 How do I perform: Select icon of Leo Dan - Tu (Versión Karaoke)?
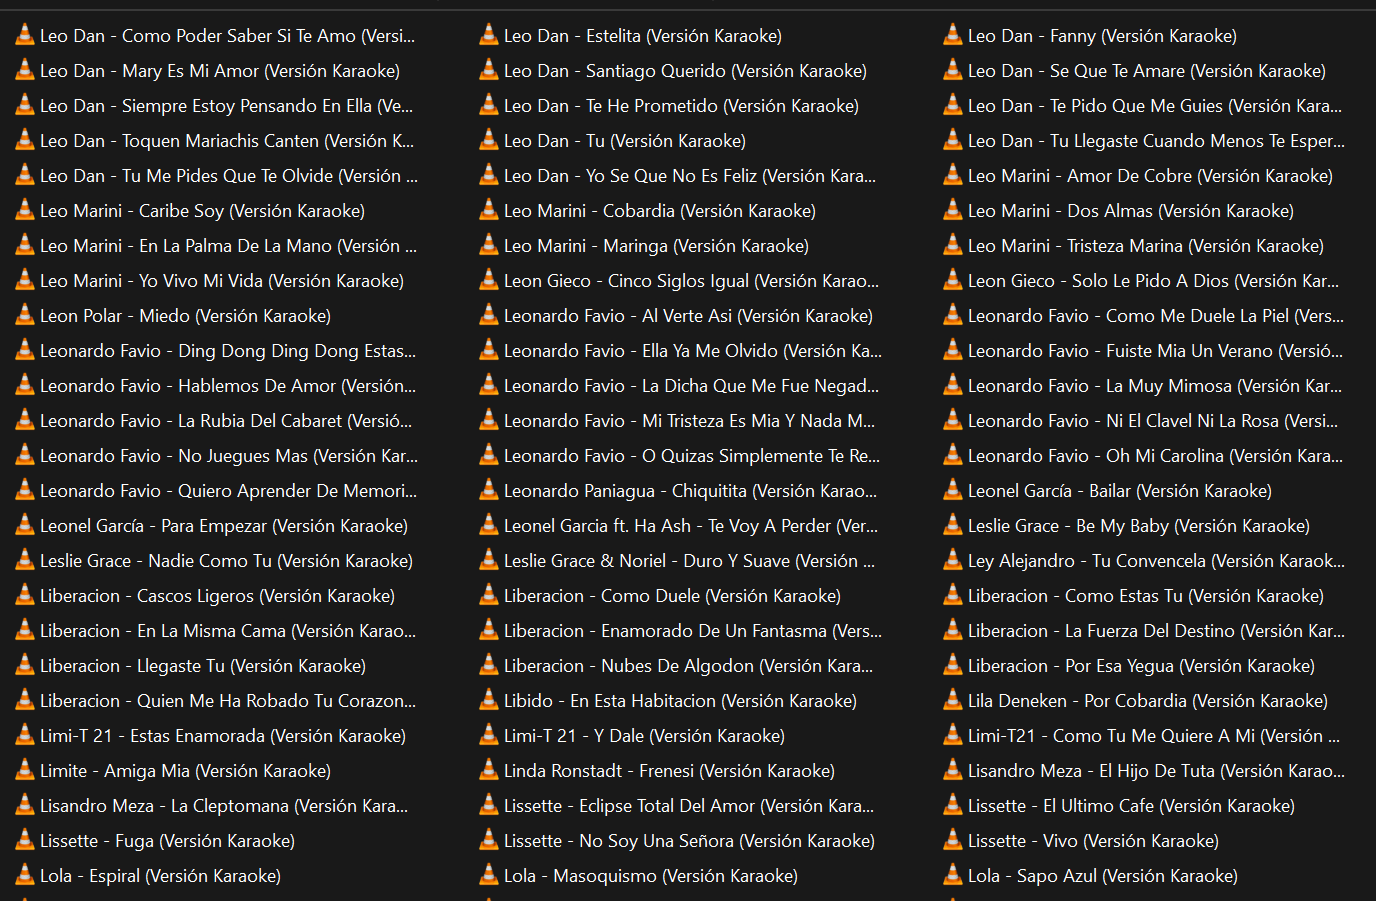[489, 140]
